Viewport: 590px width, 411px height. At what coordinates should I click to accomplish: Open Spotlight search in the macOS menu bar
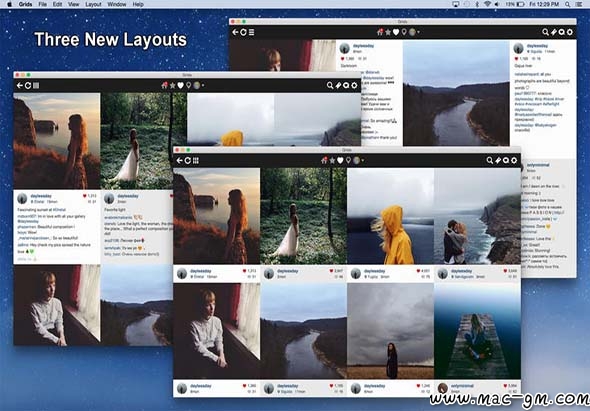[x=567, y=4]
